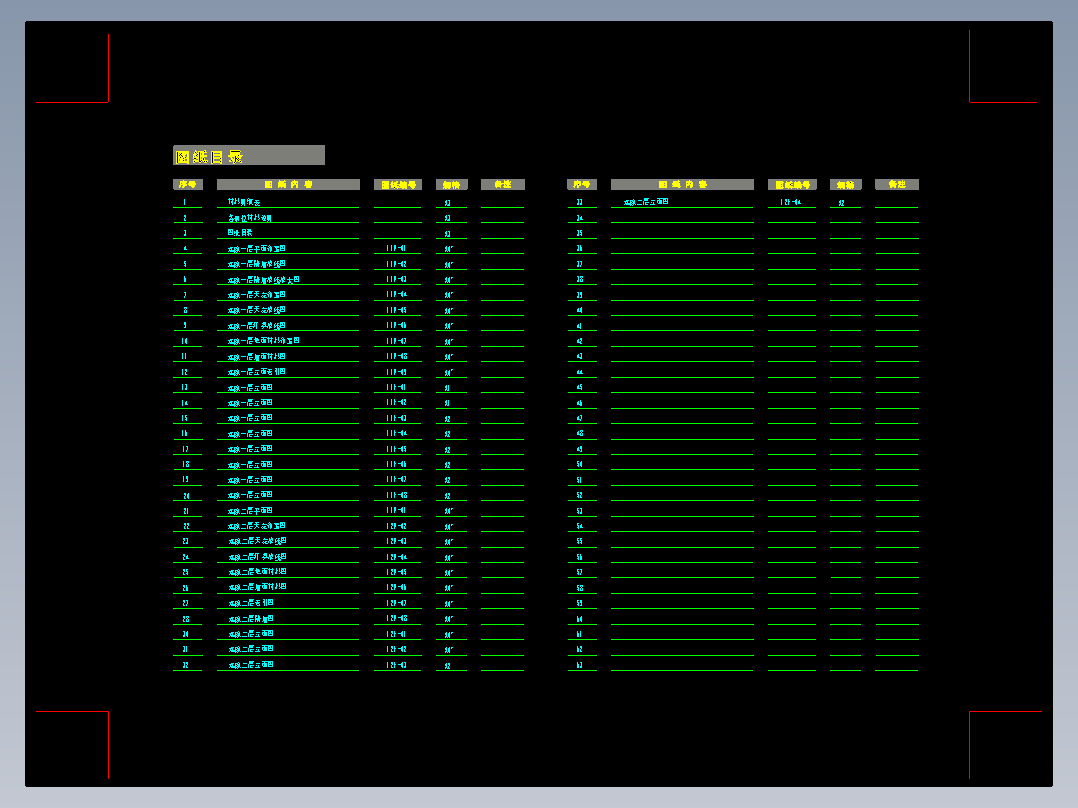Pick the 备注 header above row 1
The height and width of the screenshot is (808, 1078).
[x=503, y=184]
